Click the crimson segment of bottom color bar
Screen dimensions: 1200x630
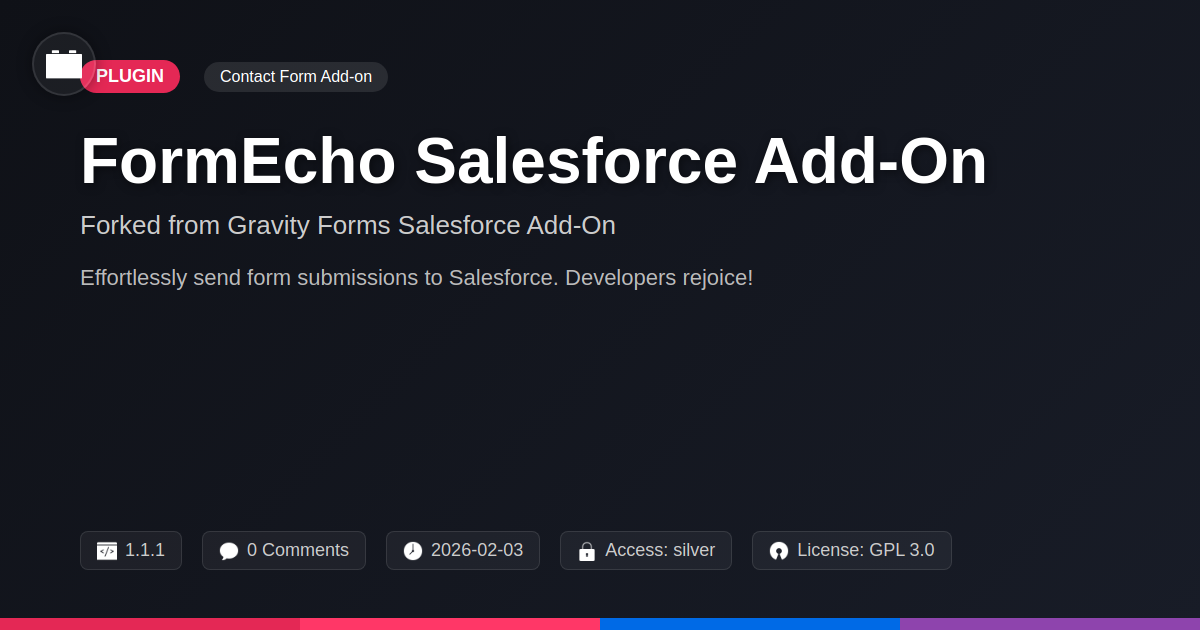pyautogui.click(x=150, y=624)
